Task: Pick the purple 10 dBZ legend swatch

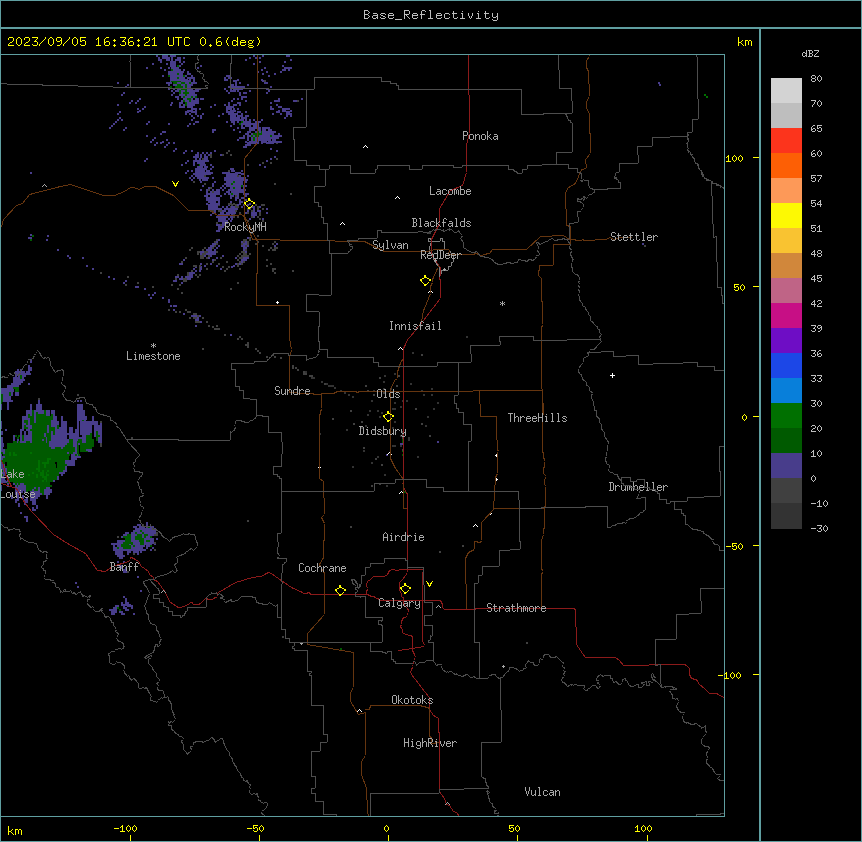Action: (786, 466)
